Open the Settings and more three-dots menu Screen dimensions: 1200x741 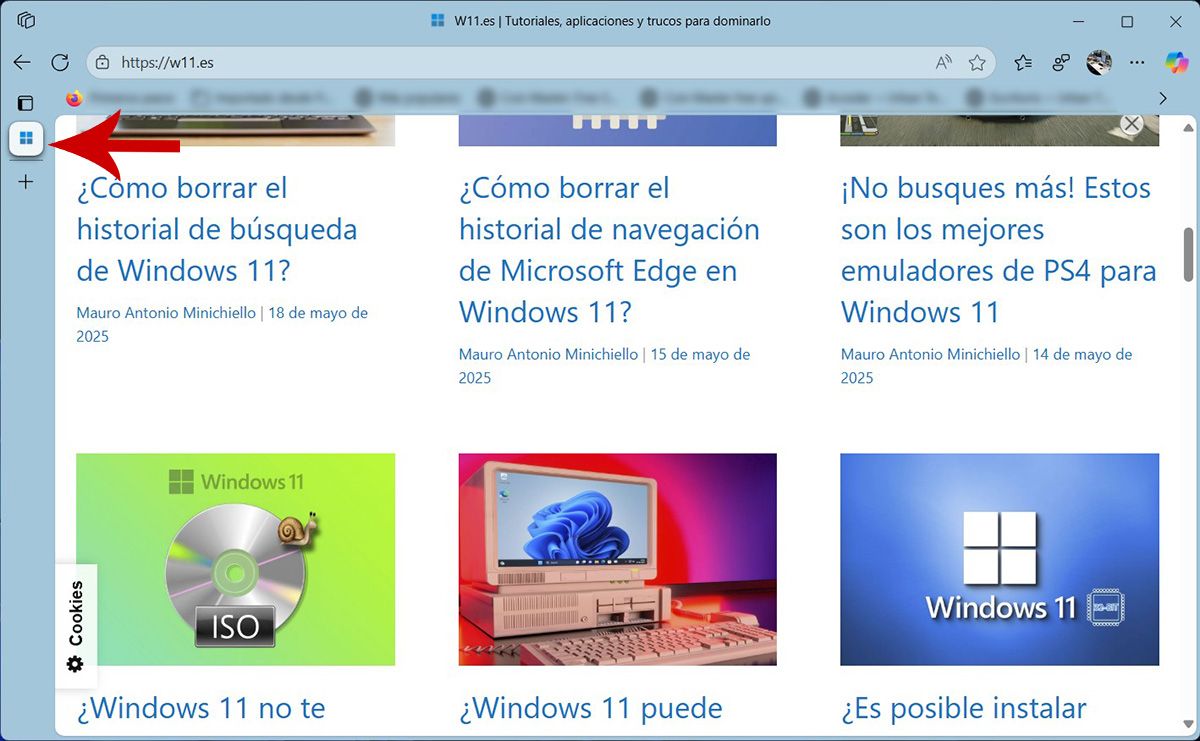point(1137,62)
